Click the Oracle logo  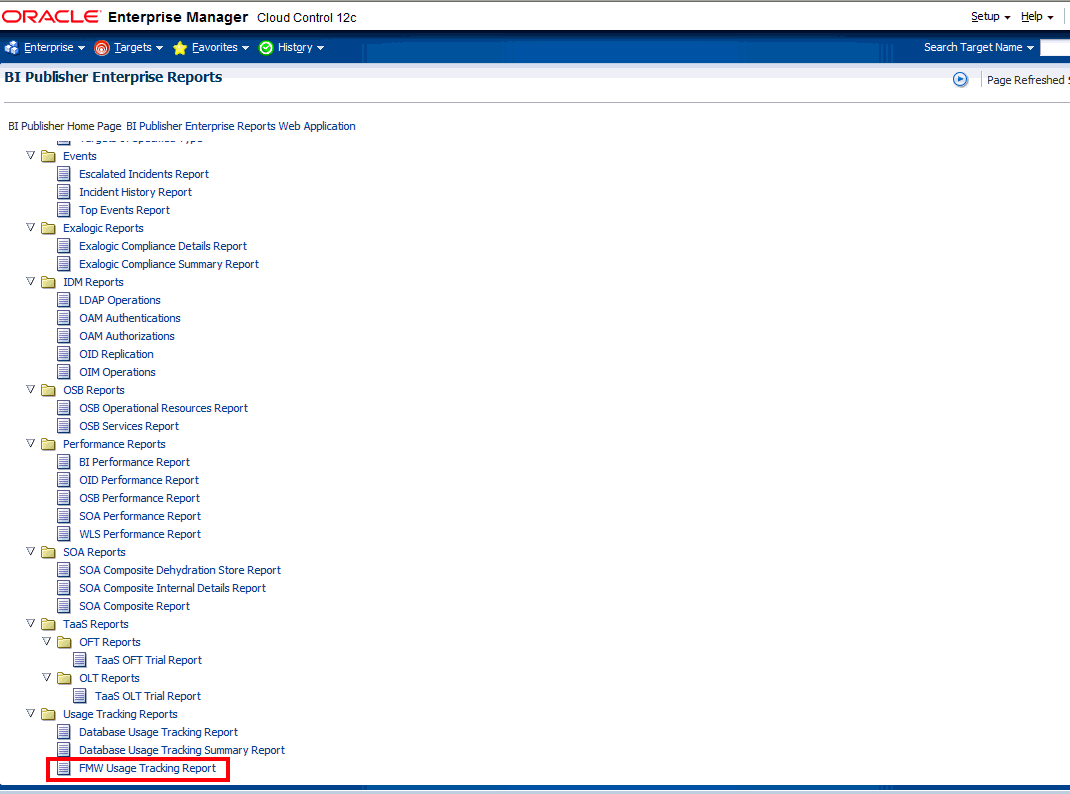tap(52, 16)
